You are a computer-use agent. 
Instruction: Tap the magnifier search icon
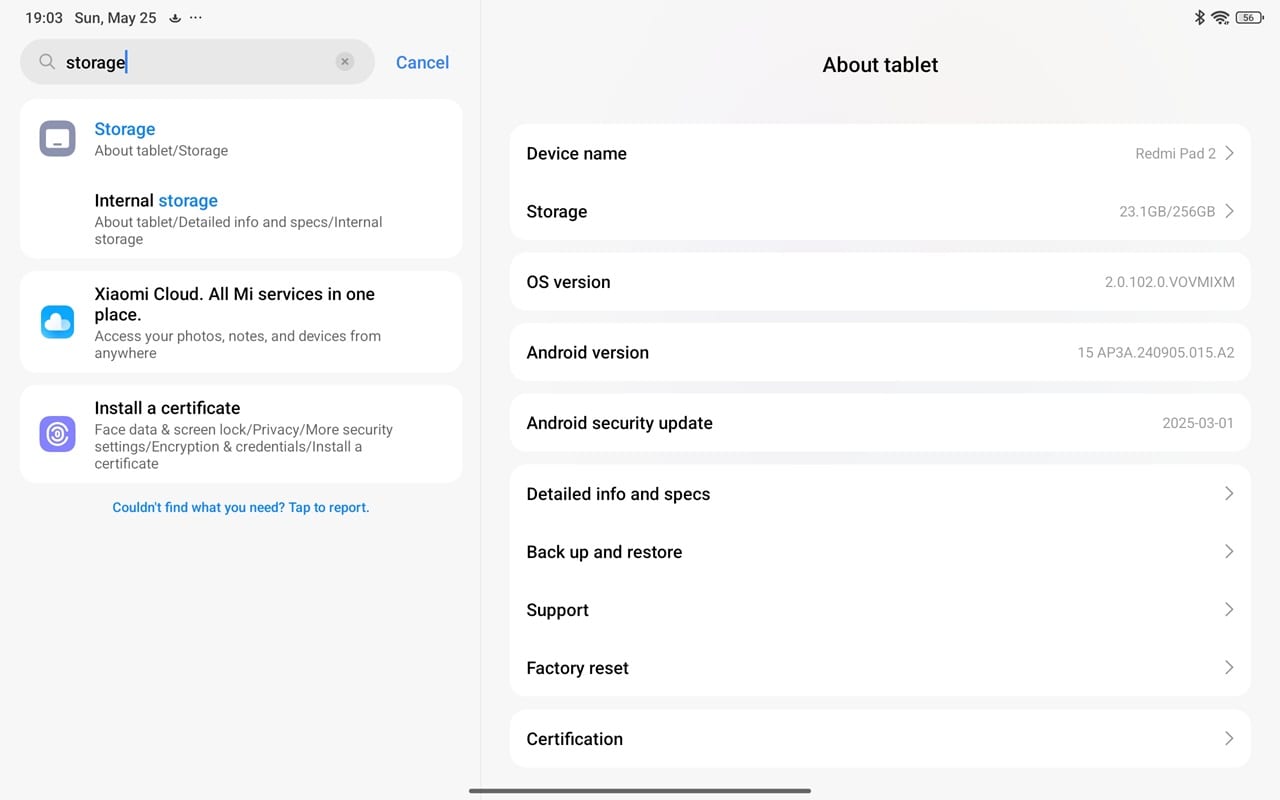pyautogui.click(x=47, y=62)
